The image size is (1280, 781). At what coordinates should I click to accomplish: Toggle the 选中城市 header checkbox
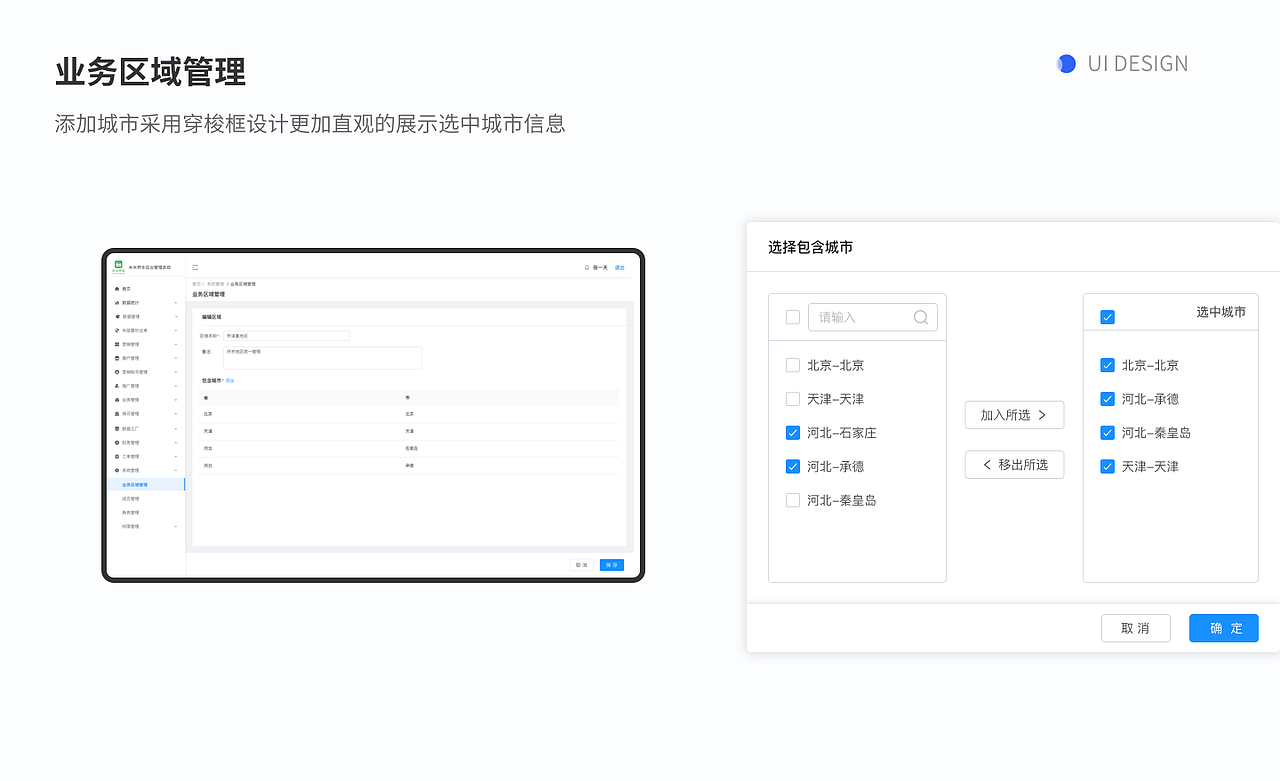1107,314
